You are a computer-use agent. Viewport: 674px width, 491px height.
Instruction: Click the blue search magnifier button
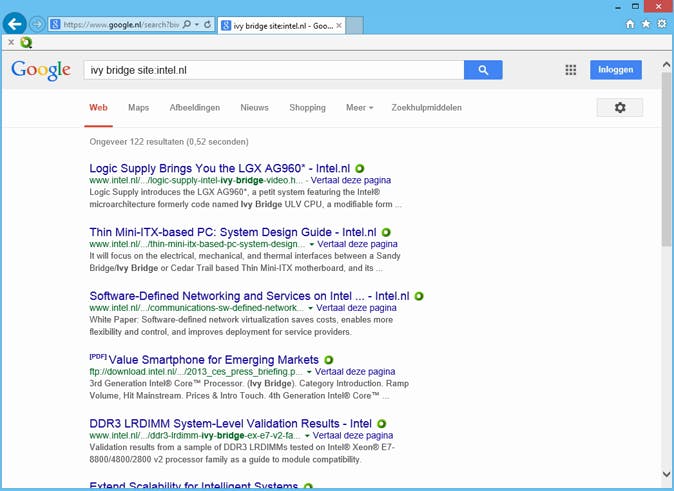pos(483,70)
